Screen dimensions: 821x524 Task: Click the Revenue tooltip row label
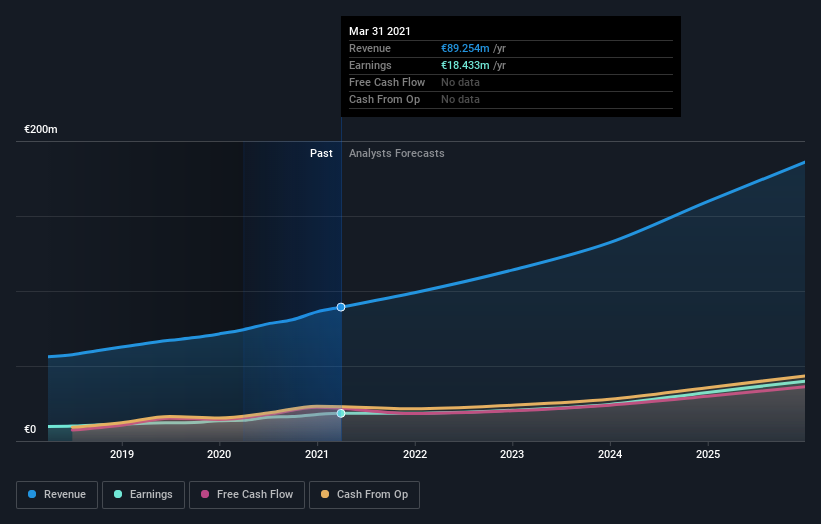[x=370, y=48]
